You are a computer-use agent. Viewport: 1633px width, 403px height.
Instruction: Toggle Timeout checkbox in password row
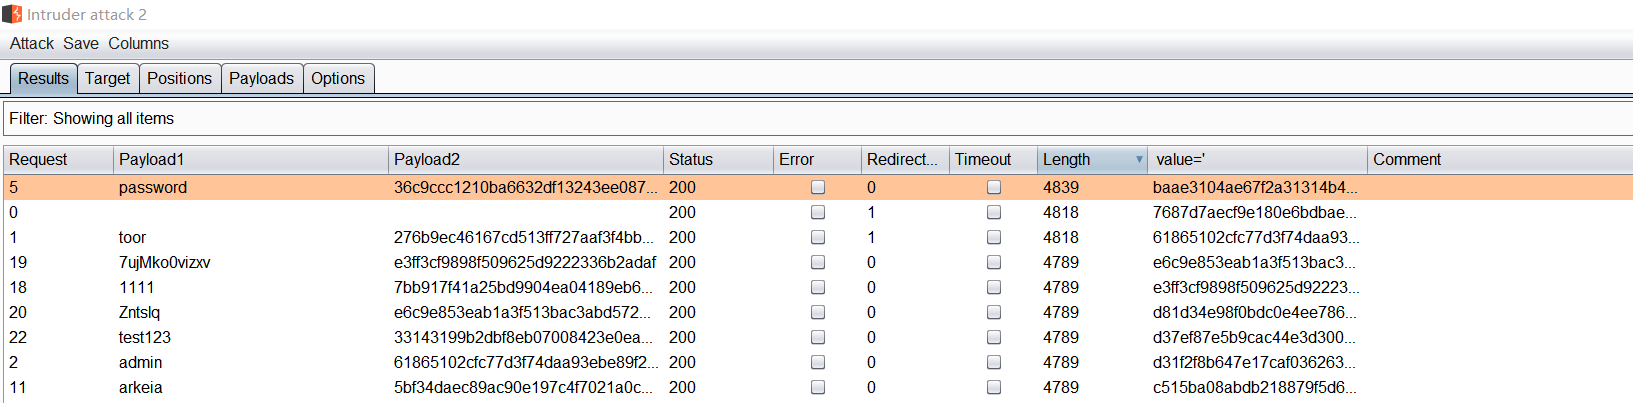(x=994, y=187)
